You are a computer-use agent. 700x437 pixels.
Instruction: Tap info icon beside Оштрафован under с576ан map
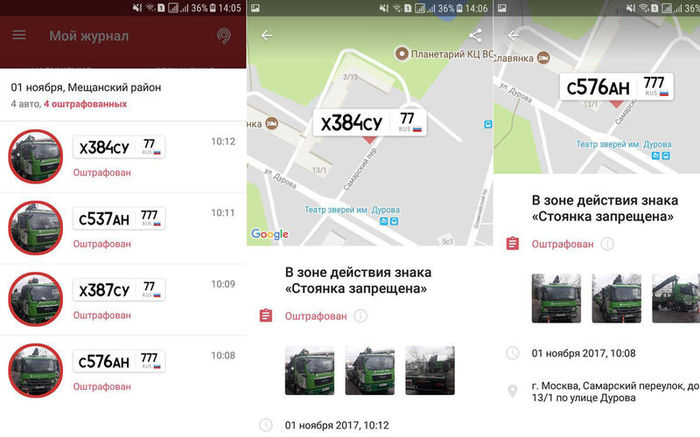(x=607, y=243)
